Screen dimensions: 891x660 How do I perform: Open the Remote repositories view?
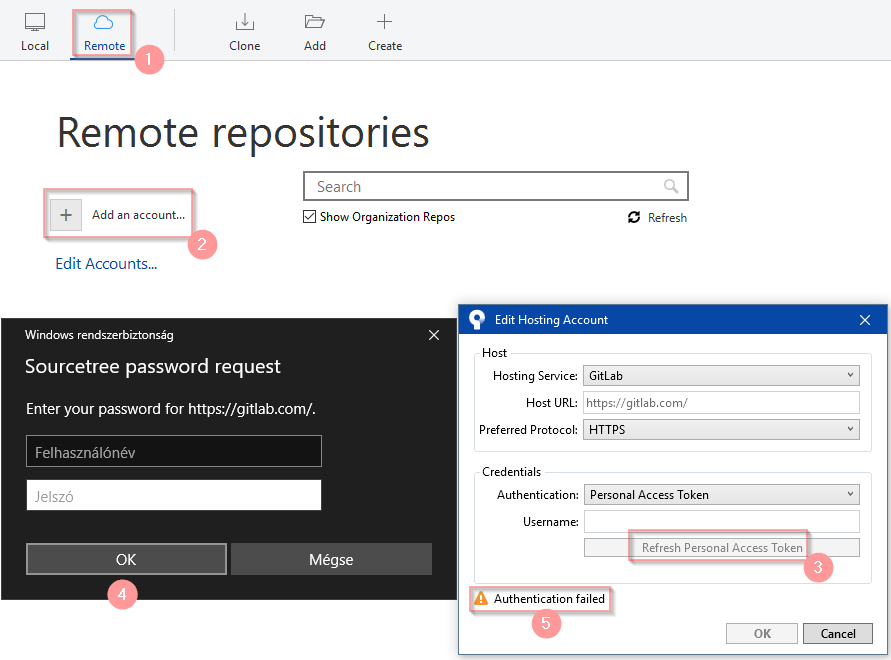click(101, 30)
